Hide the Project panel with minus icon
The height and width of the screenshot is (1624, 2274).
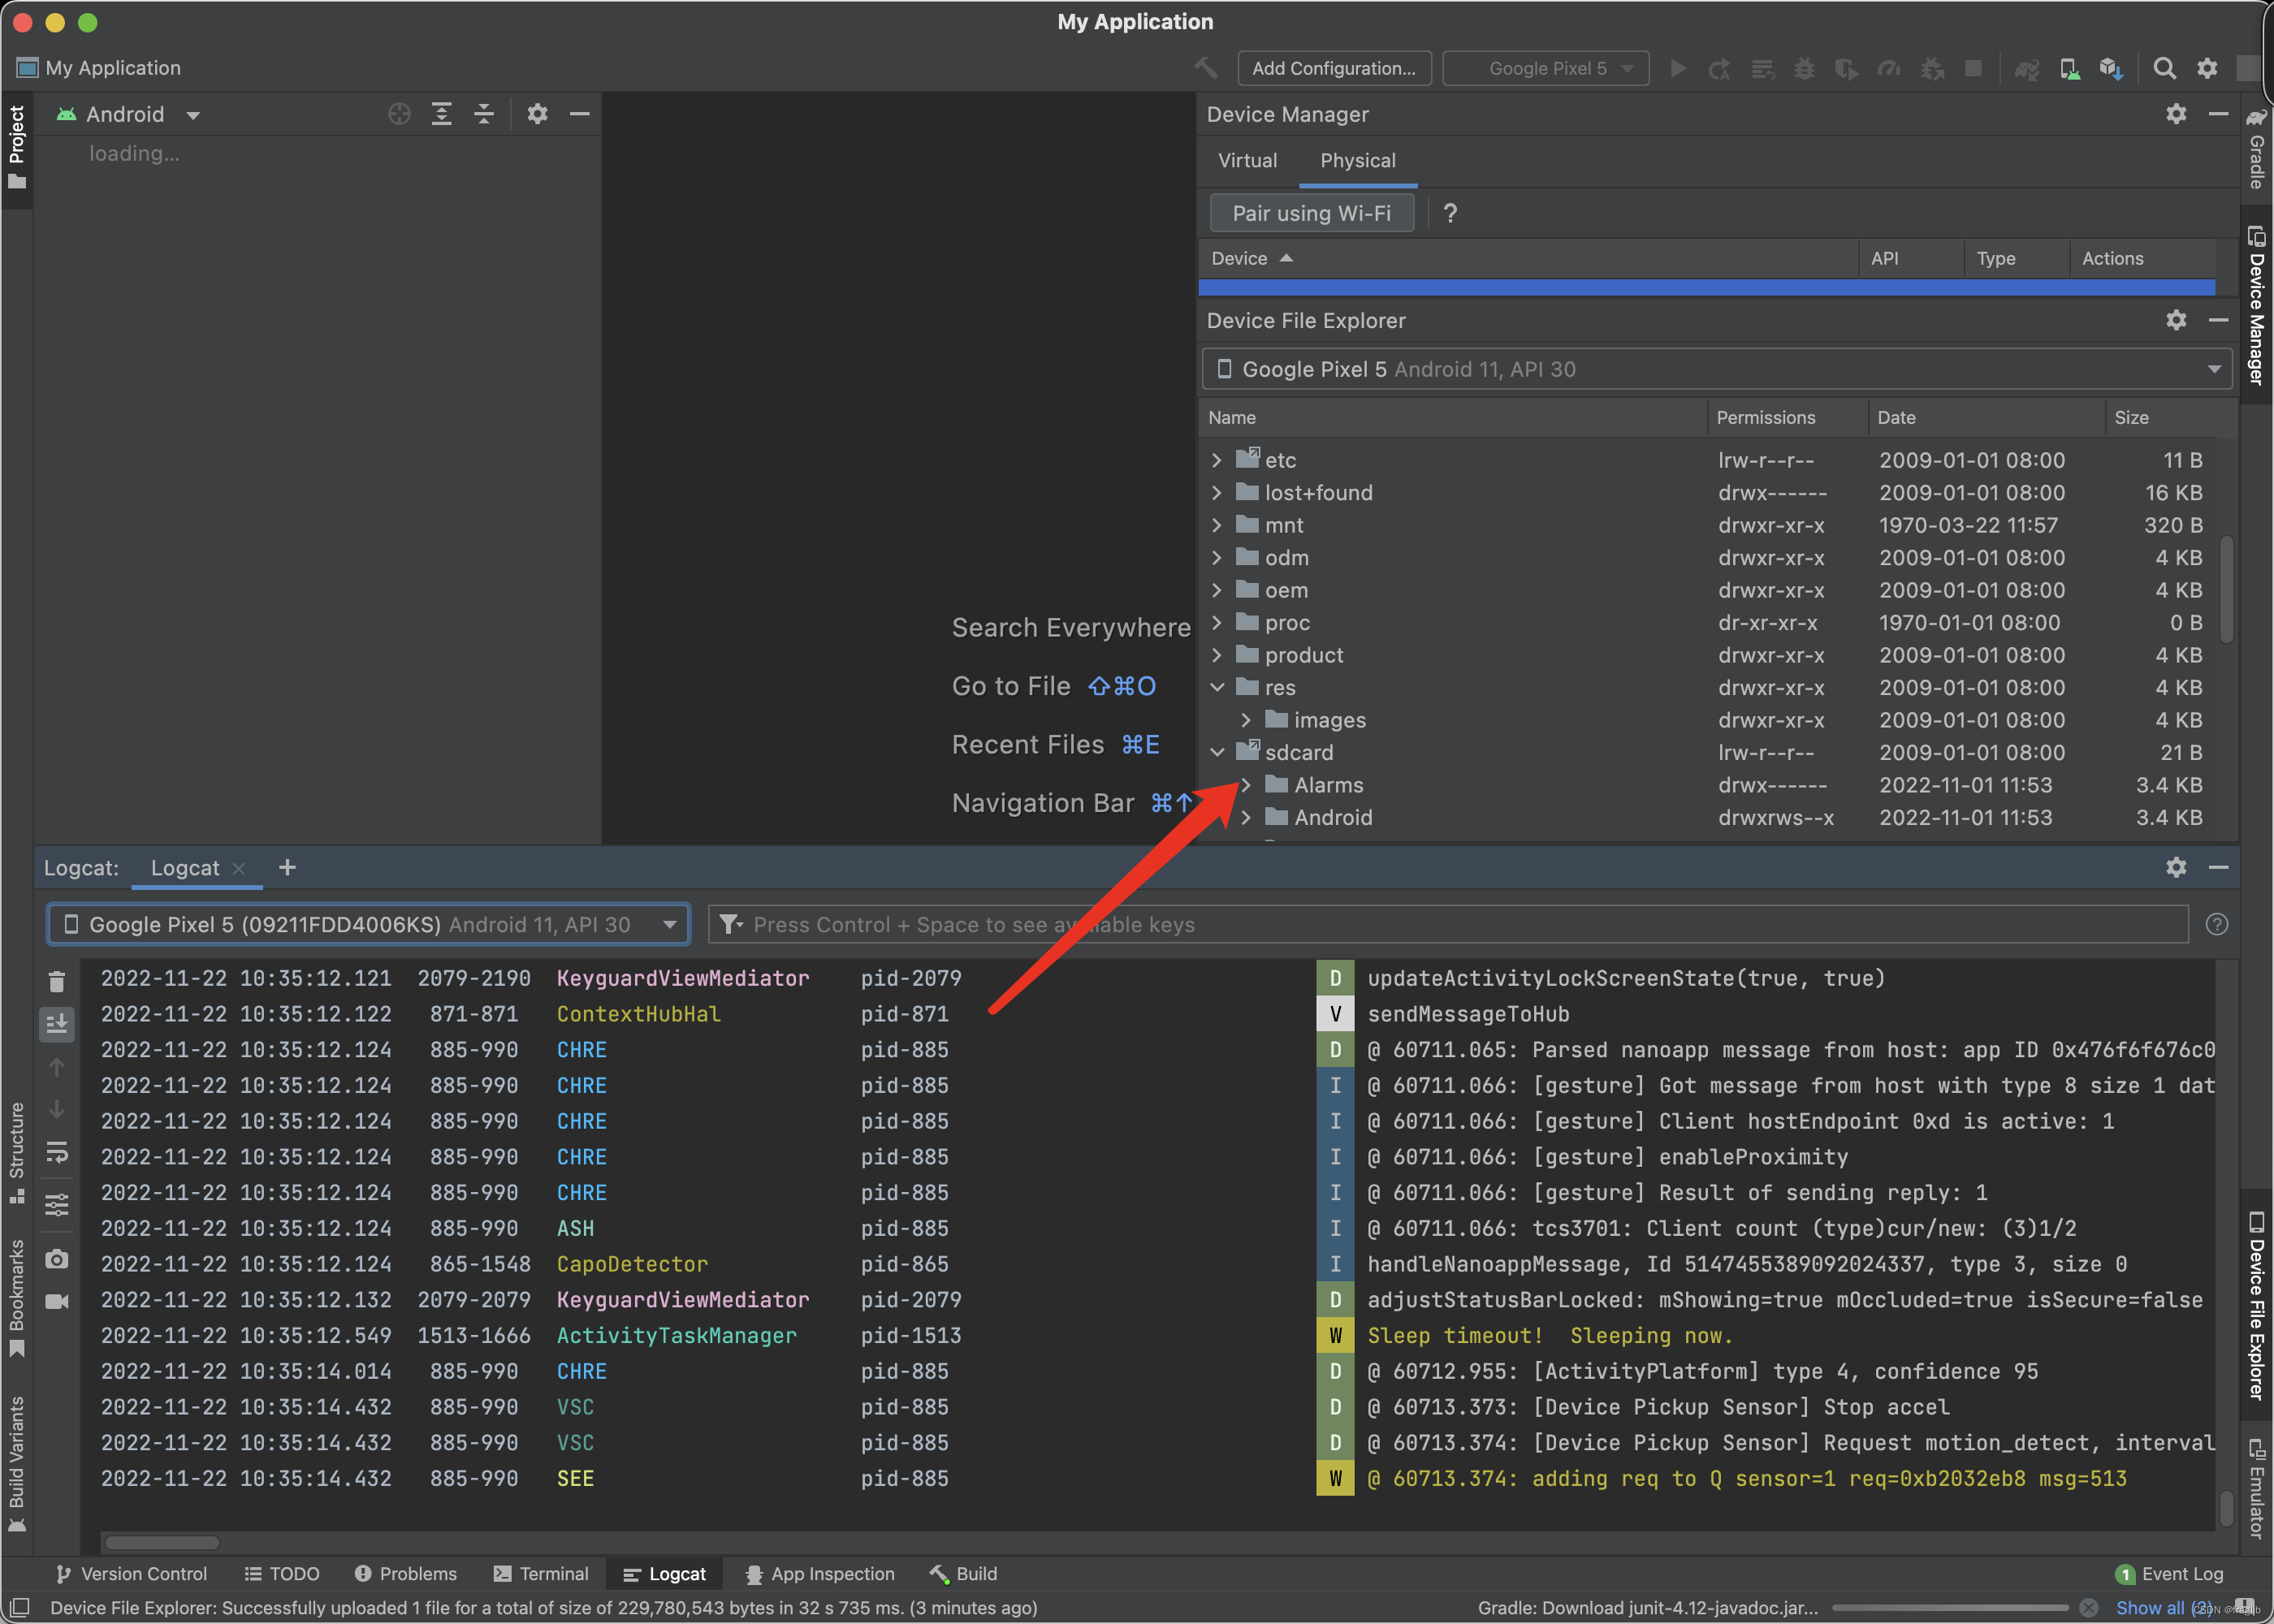pyautogui.click(x=579, y=114)
